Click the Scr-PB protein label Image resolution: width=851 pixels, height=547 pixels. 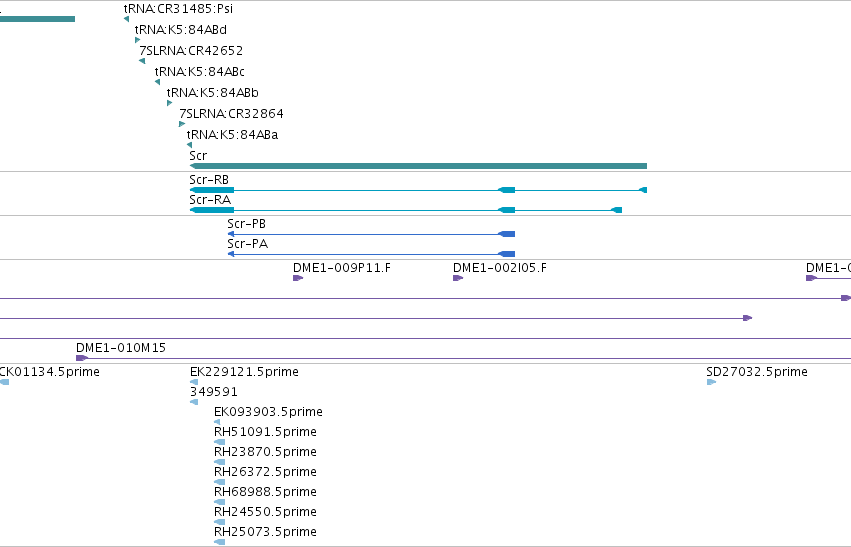tap(246, 224)
